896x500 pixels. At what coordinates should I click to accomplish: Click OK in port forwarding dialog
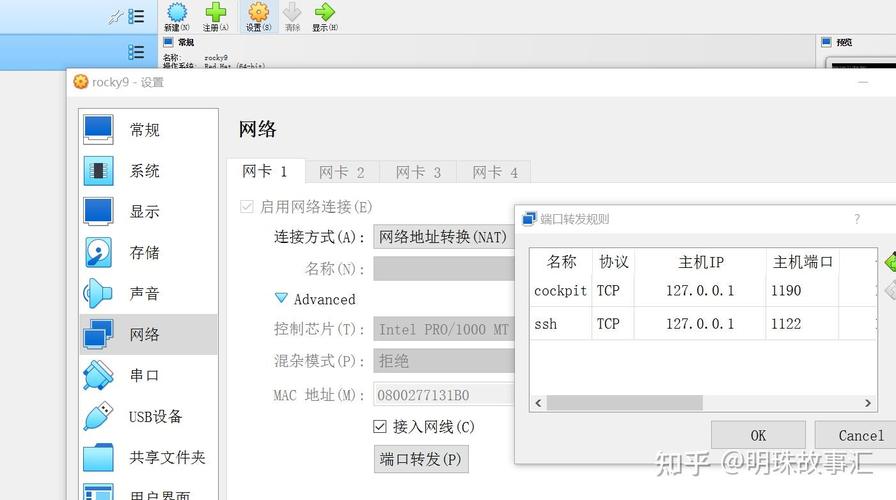pos(758,435)
